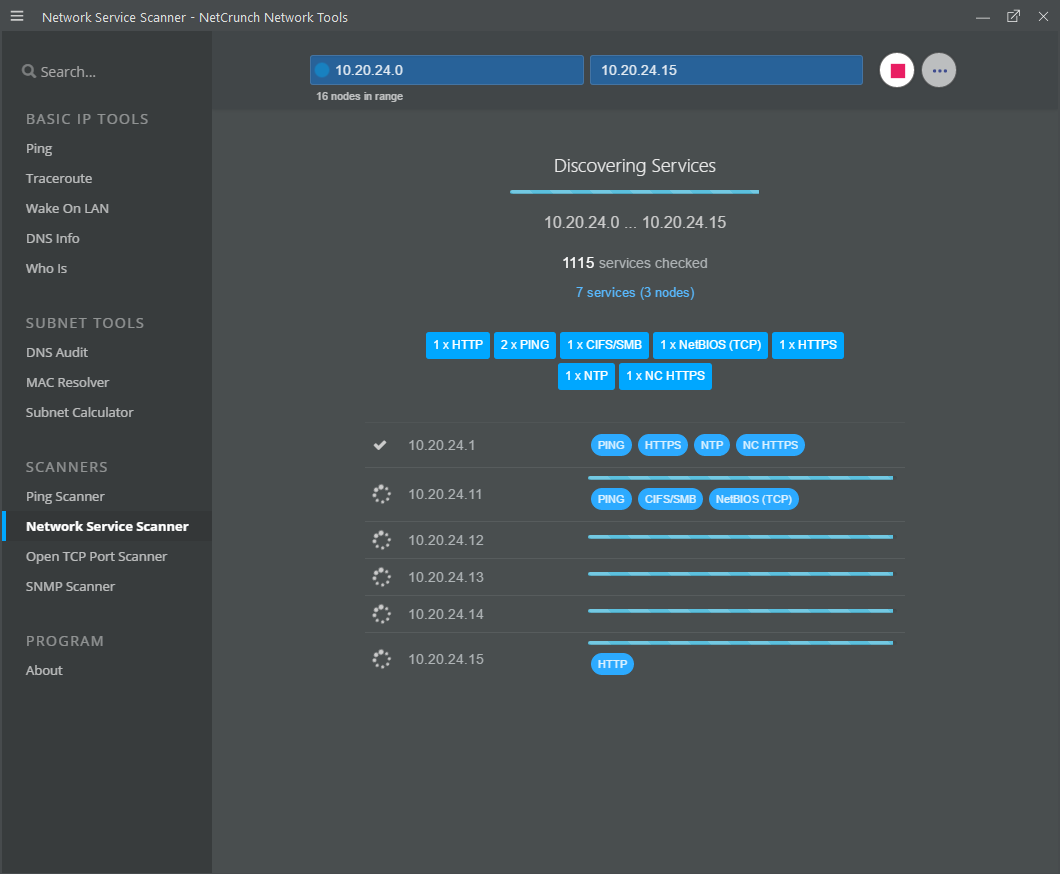Select the 10.20.24.14 address text

pyautogui.click(x=445, y=614)
